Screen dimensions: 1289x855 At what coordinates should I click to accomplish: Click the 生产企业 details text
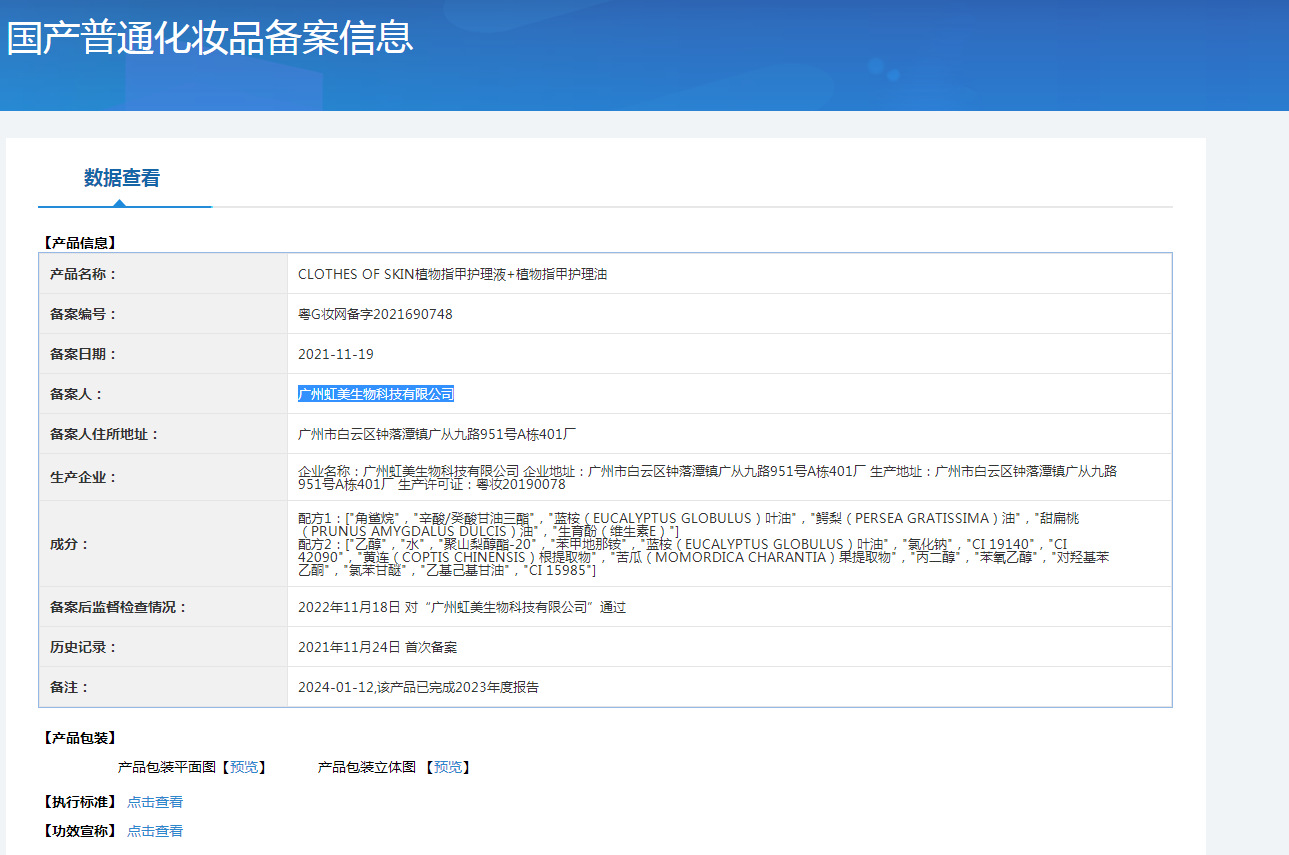point(707,477)
